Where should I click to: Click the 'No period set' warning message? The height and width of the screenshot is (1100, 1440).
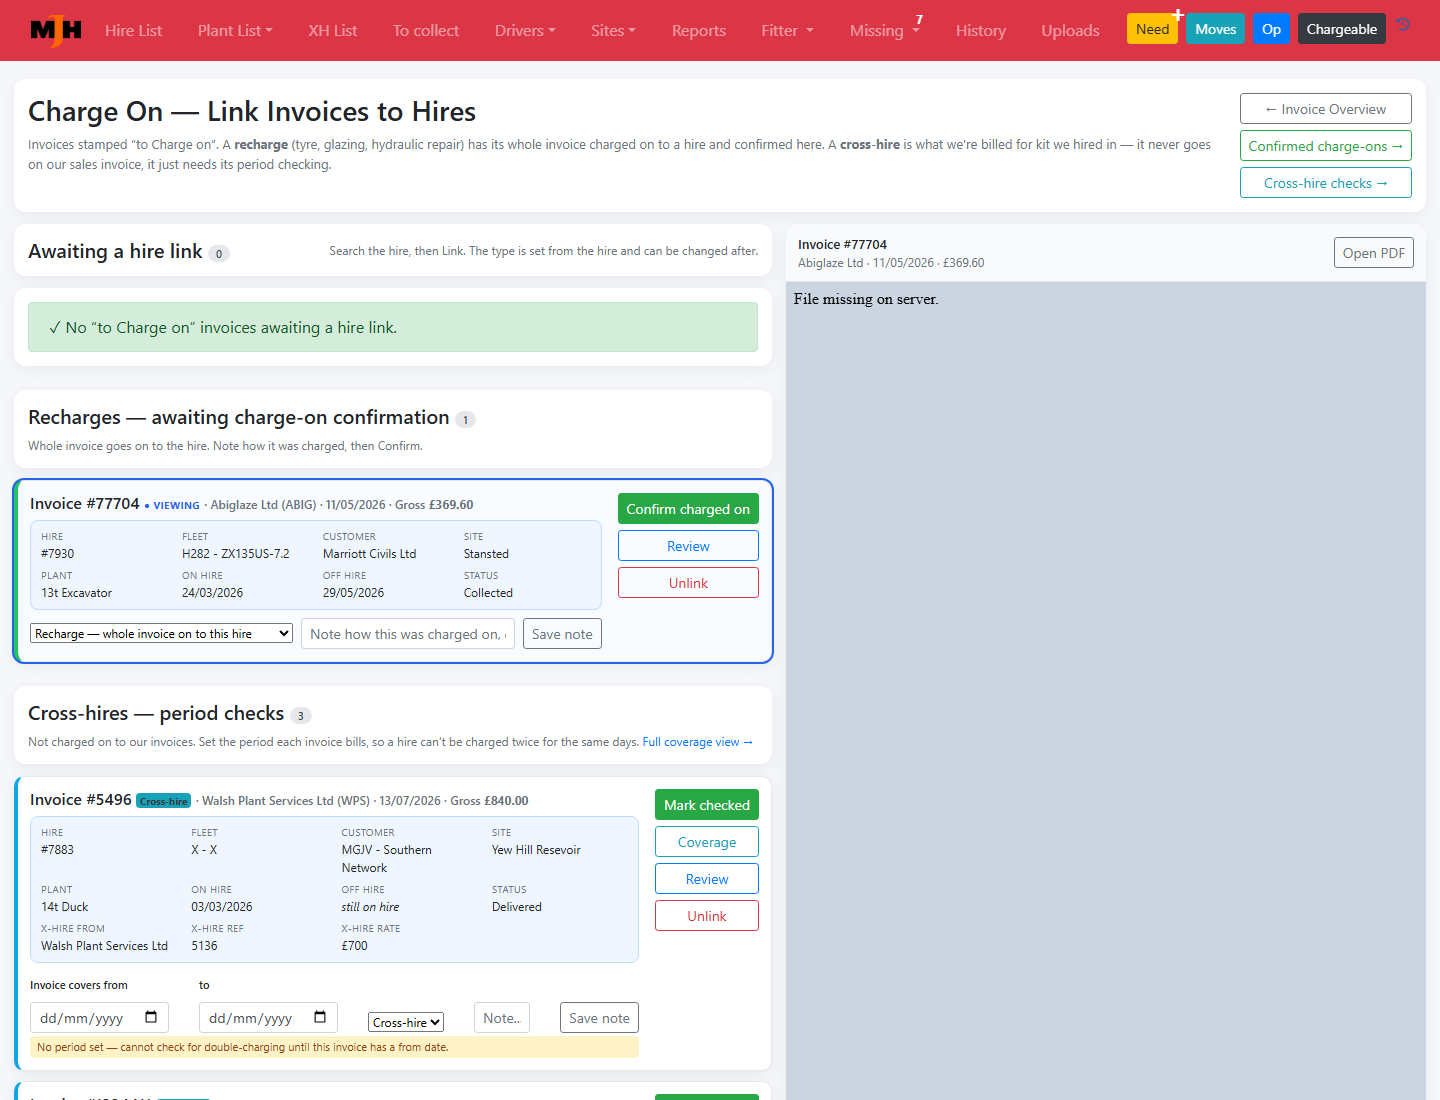pos(334,1047)
